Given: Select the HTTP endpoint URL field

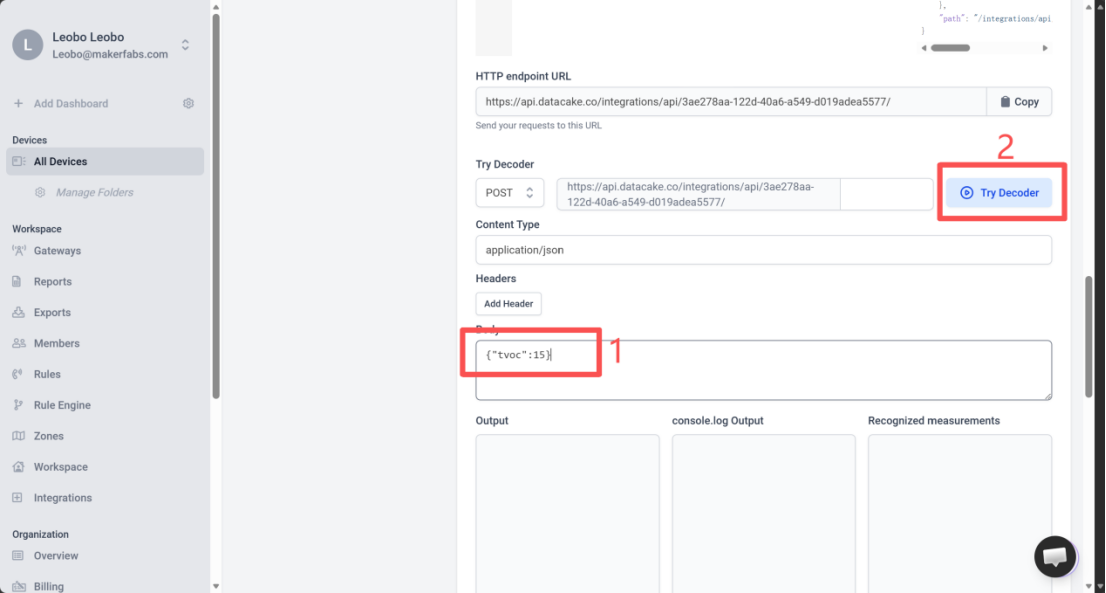Looking at the screenshot, I should [731, 102].
